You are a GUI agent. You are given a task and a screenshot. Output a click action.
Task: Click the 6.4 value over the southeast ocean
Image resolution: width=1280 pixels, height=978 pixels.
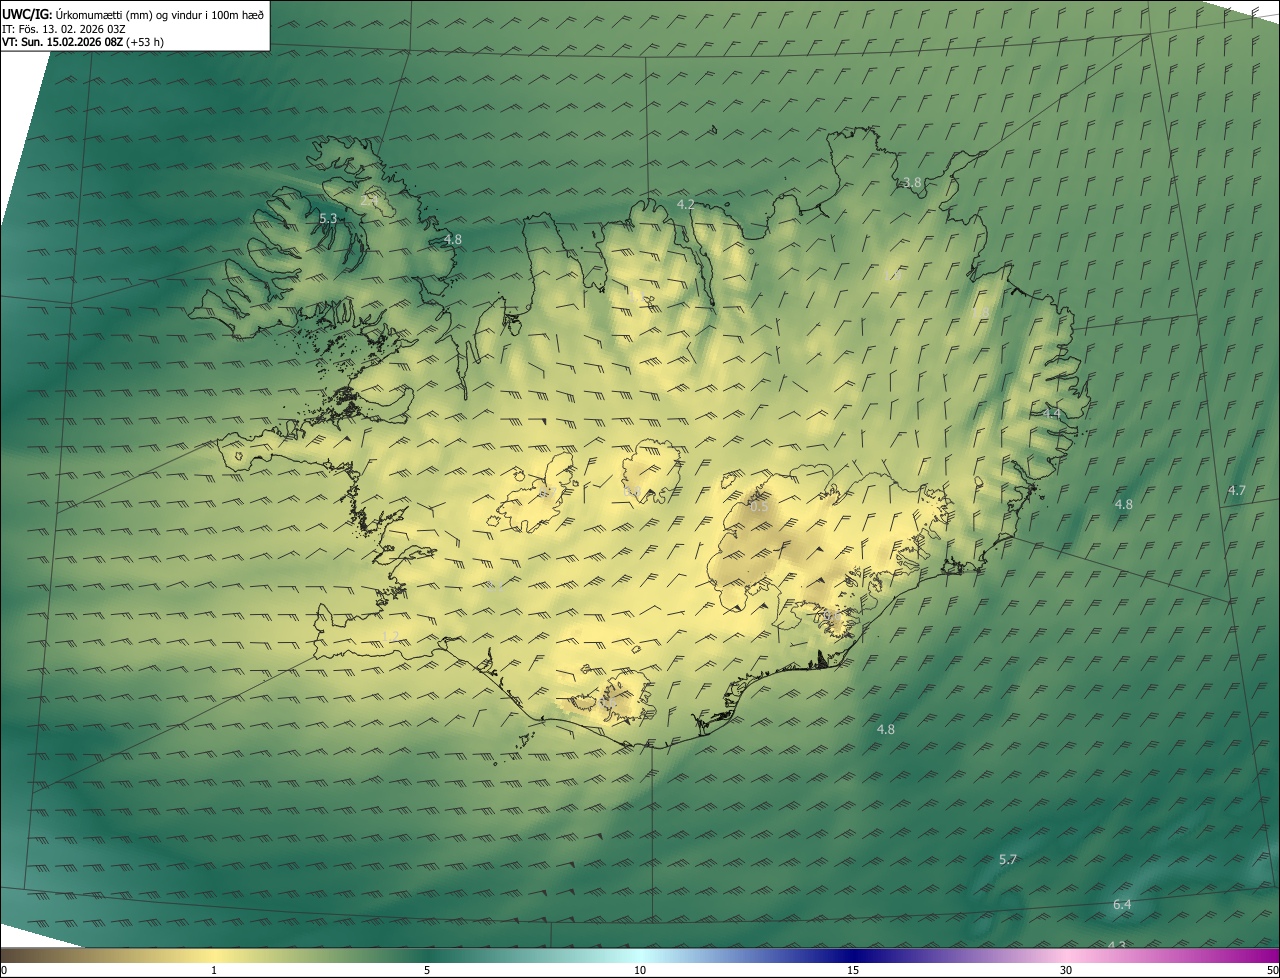tap(1122, 905)
